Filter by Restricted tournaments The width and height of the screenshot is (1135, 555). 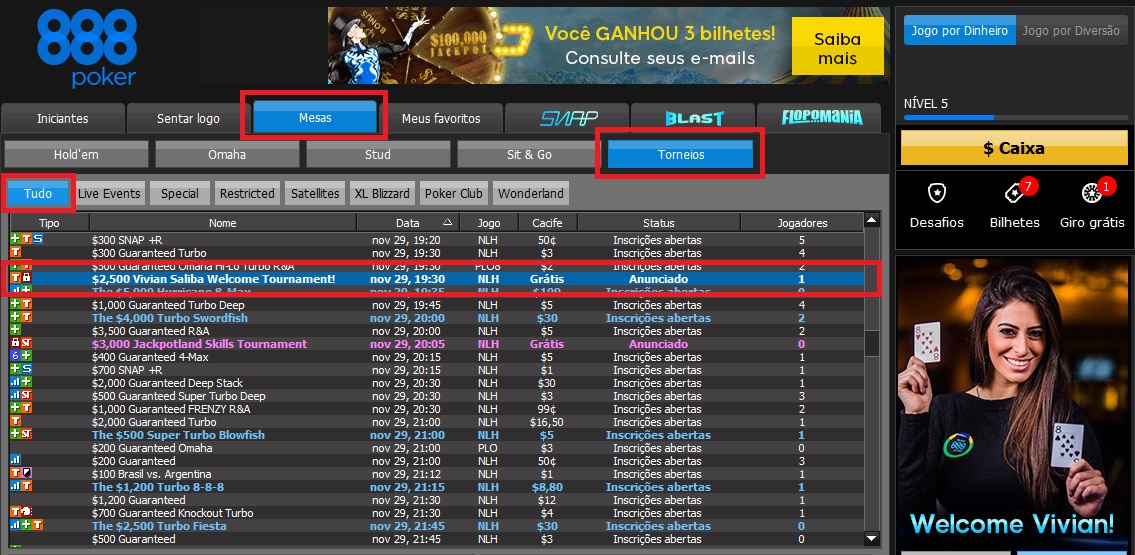coord(247,193)
